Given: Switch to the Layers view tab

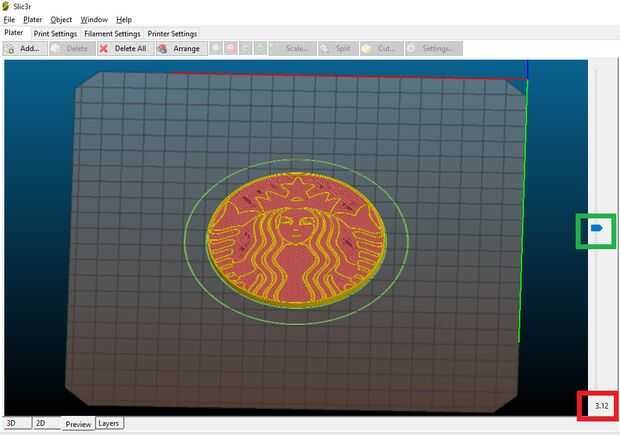Looking at the screenshot, I should pyautogui.click(x=109, y=423).
